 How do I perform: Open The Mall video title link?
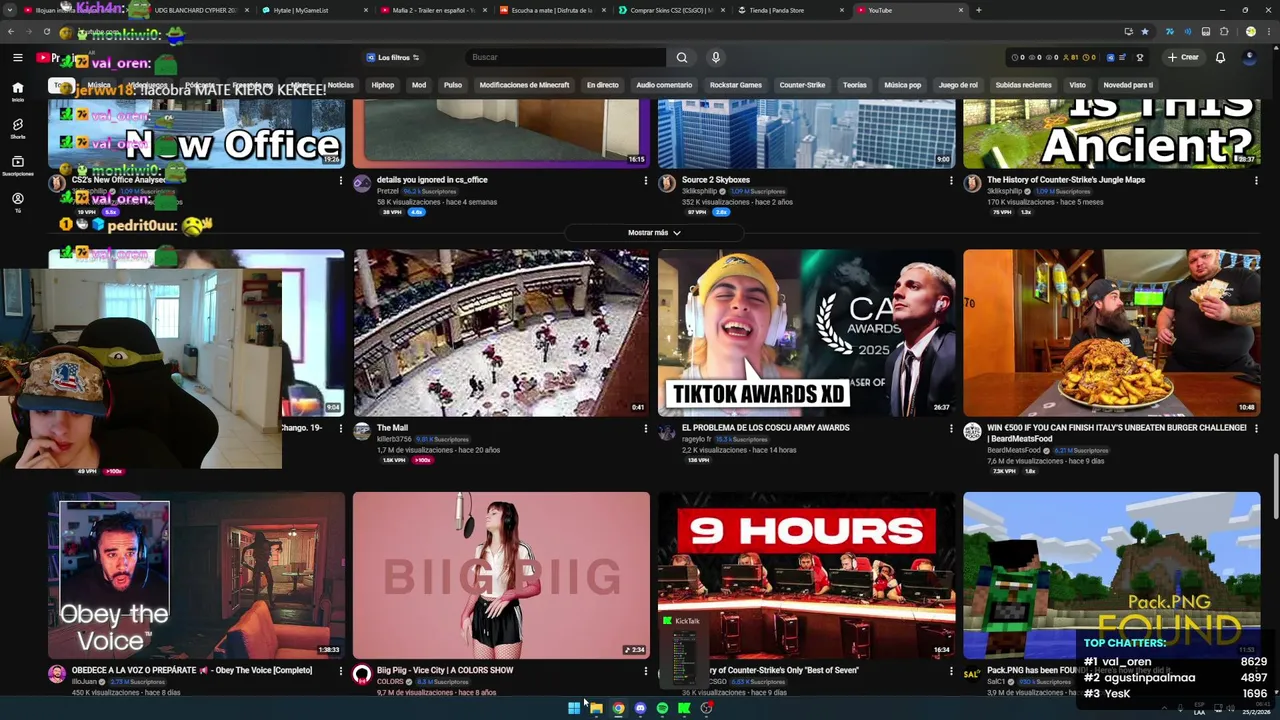tap(392, 428)
